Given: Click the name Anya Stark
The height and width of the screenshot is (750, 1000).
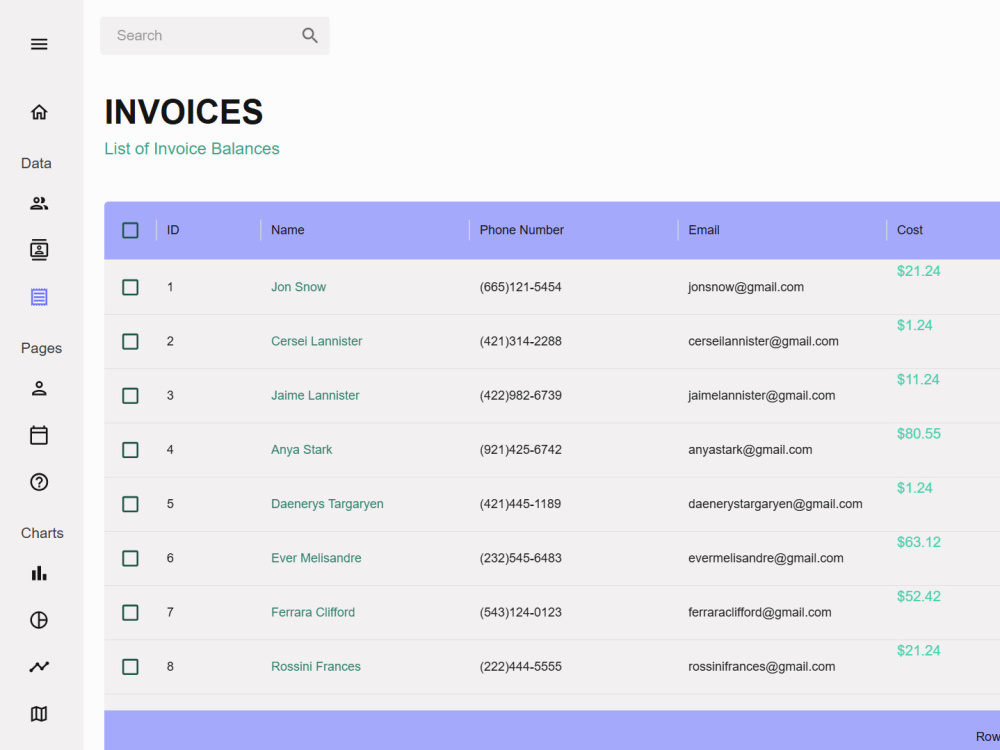Looking at the screenshot, I should click(x=302, y=450).
